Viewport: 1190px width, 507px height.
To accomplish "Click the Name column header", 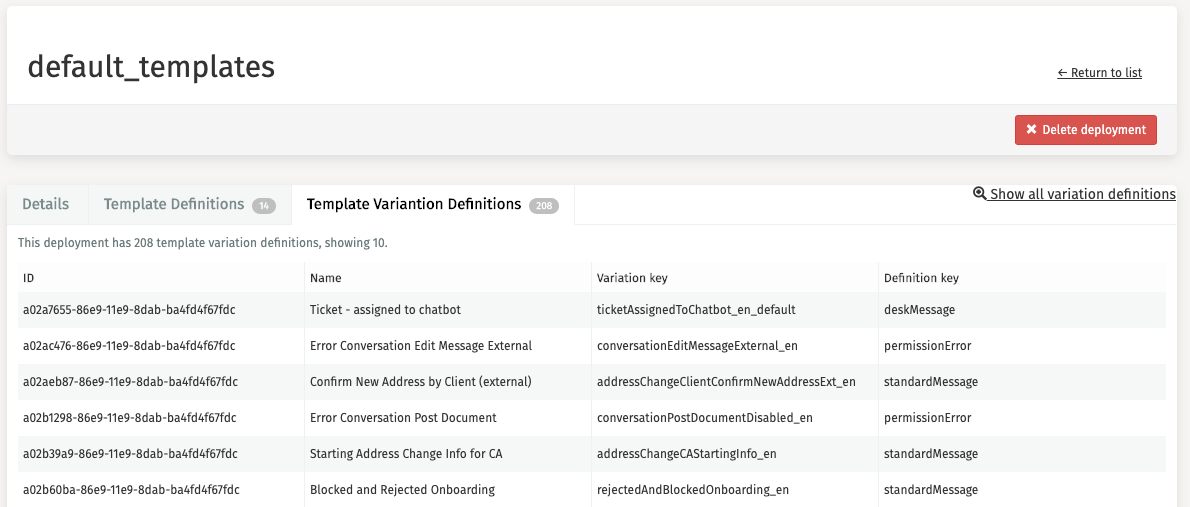I will (x=326, y=278).
